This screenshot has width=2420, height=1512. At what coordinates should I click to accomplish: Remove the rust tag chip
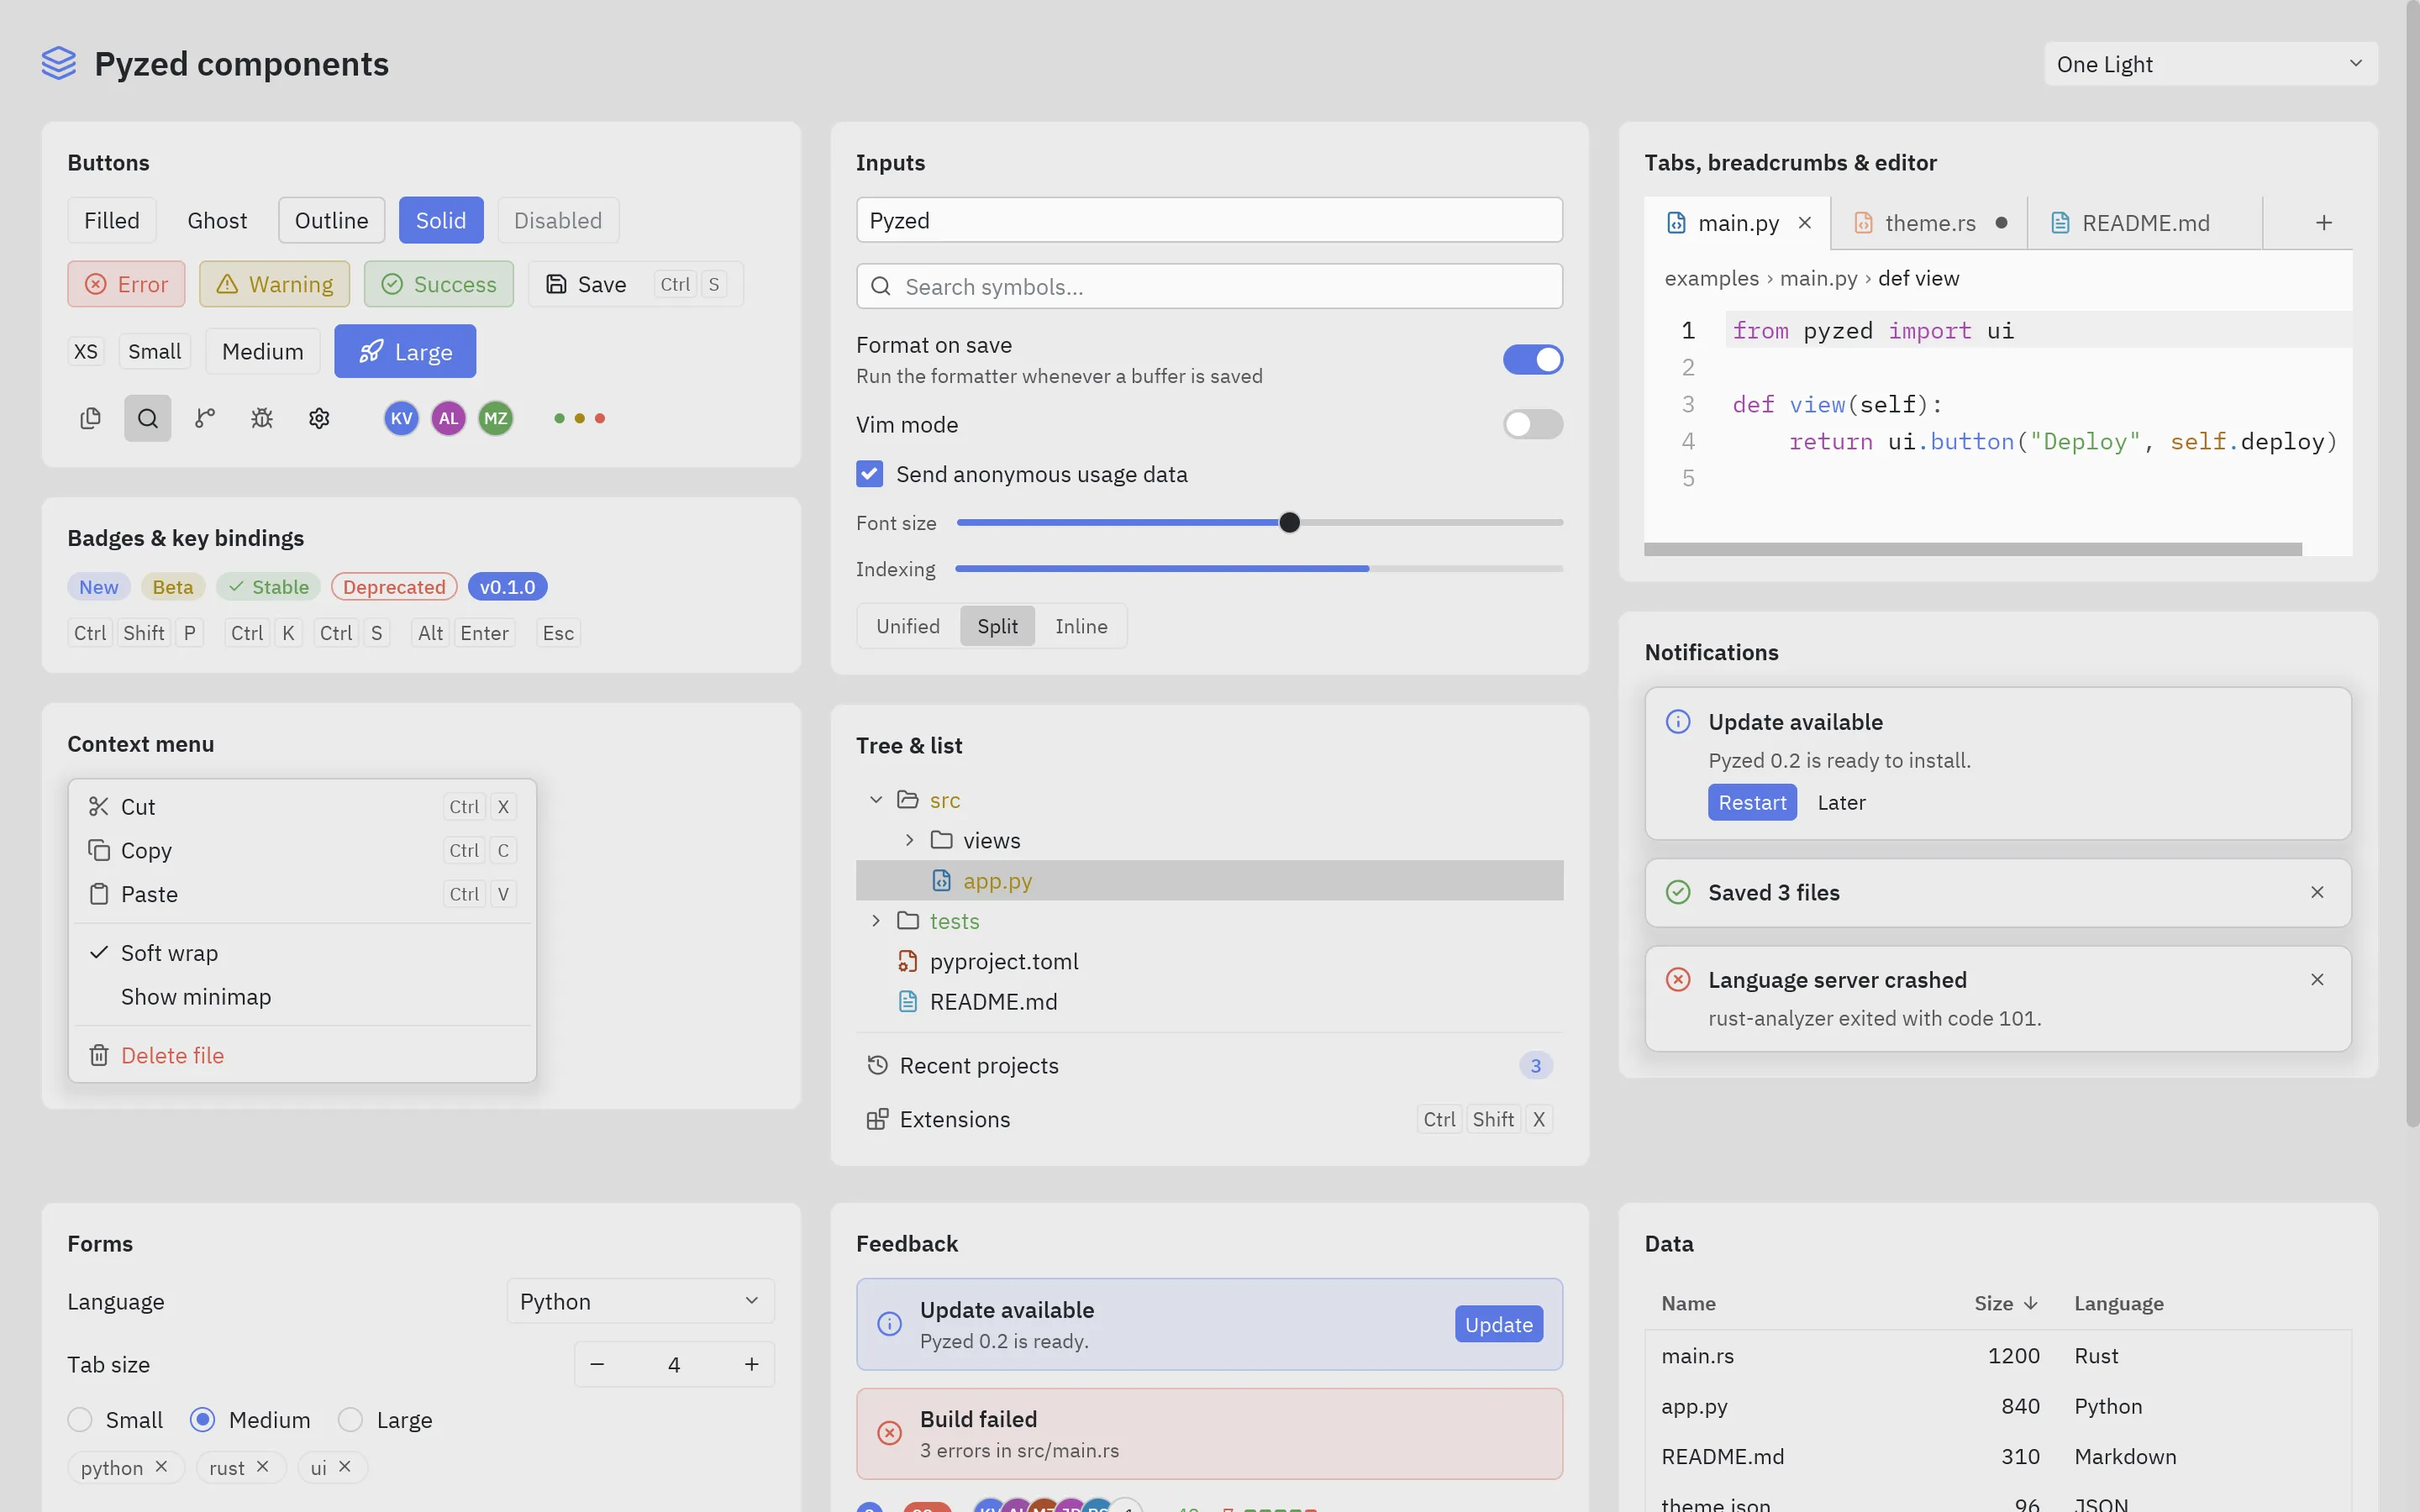(x=262, y=1466)
